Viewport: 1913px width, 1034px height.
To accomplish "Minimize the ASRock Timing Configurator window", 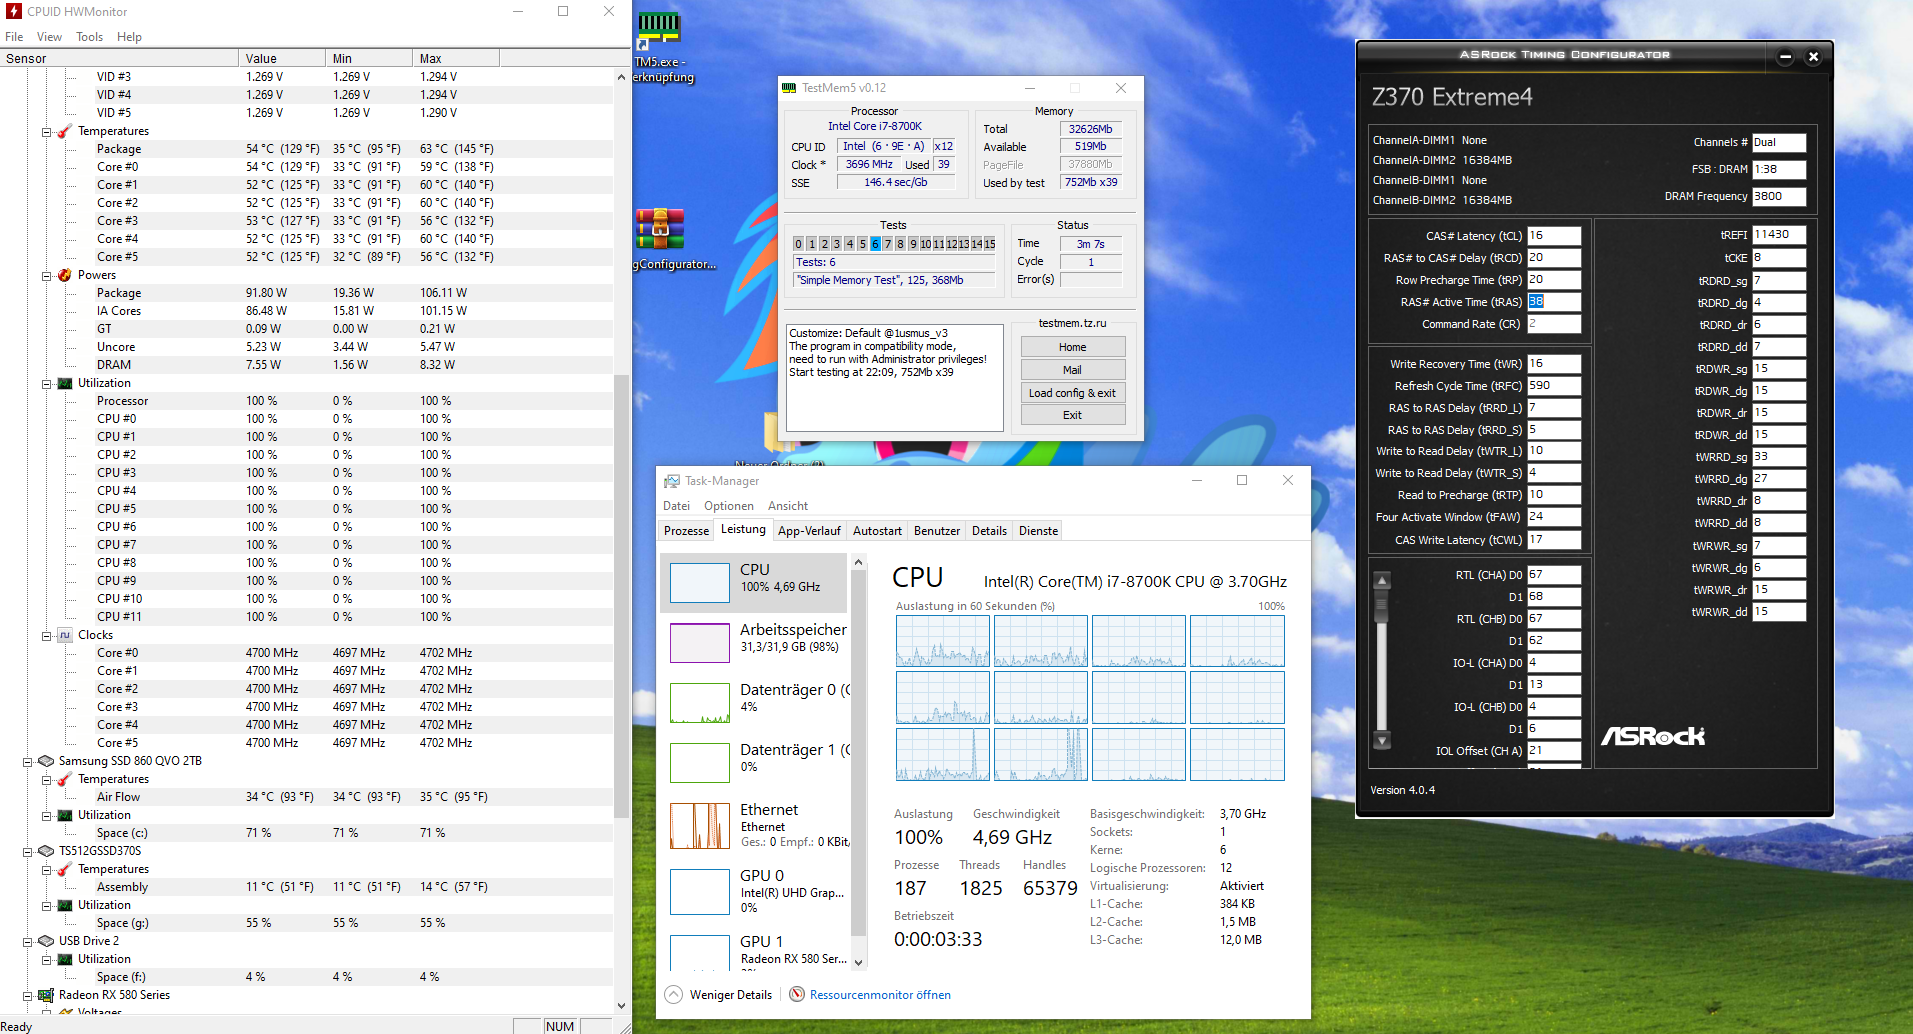I will 1785,56.
